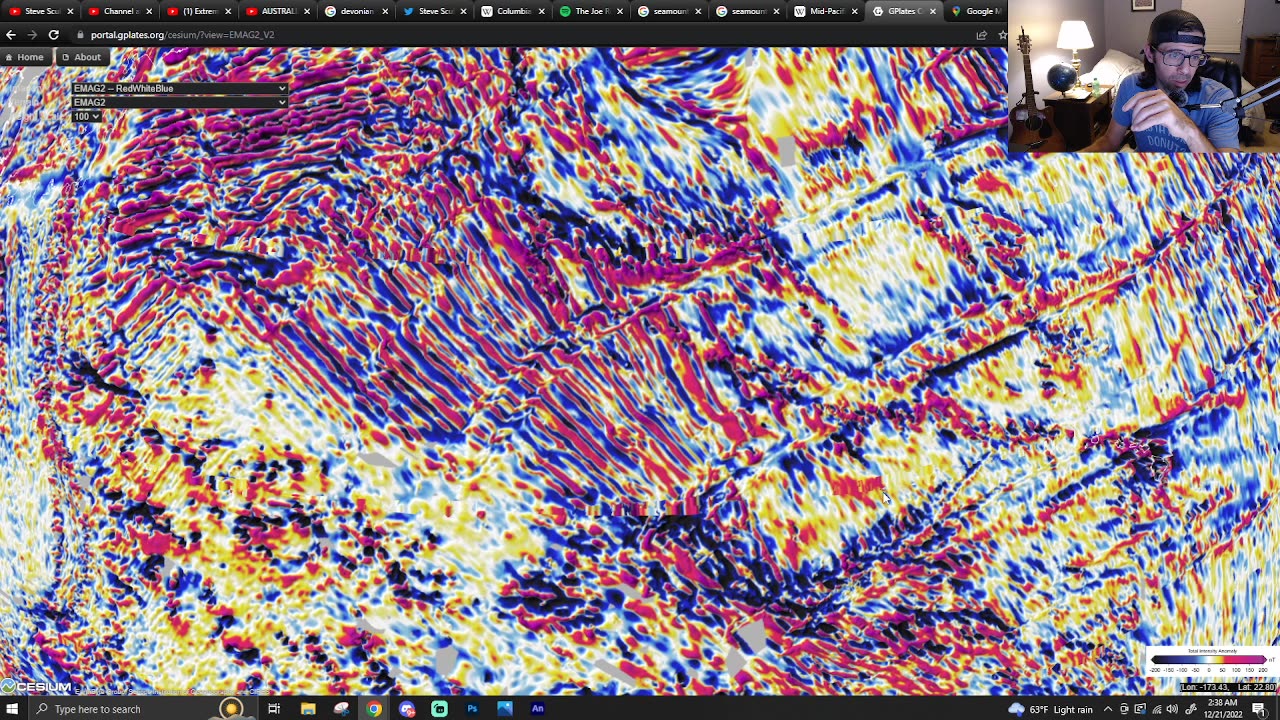
Task: View site information via the lock icon
Action: [x=80, y=35]
